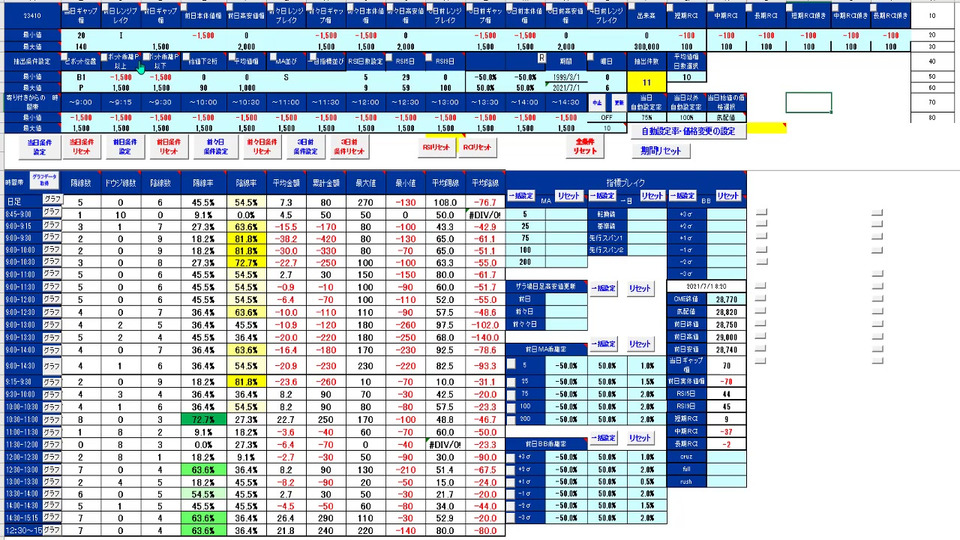Open グラフ for the 8:45-9:00 row
Image resolution: width=960 pixels, height=540 pixels.
[x=51, y=212]
